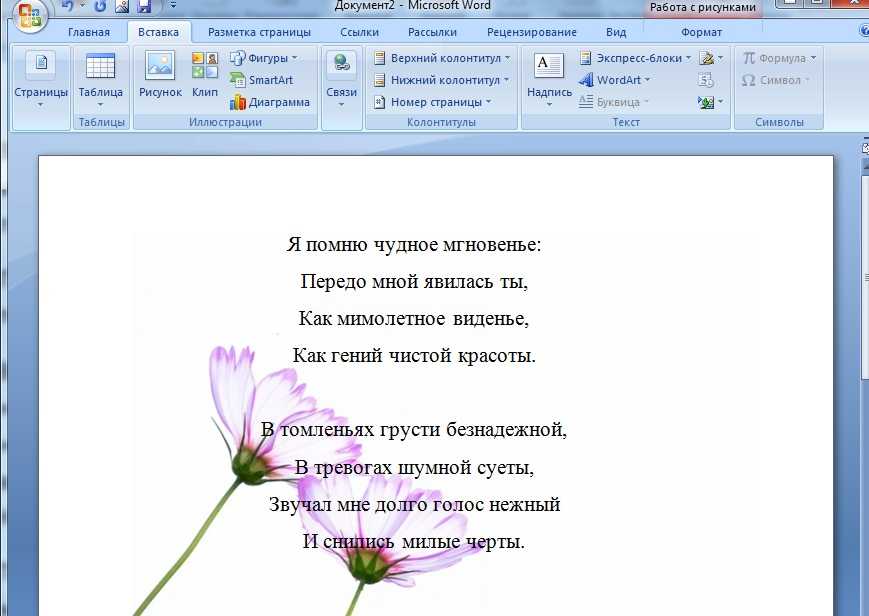
Task: Open the Office button menu
Action: pyautogui.click(x=29, y=15)
